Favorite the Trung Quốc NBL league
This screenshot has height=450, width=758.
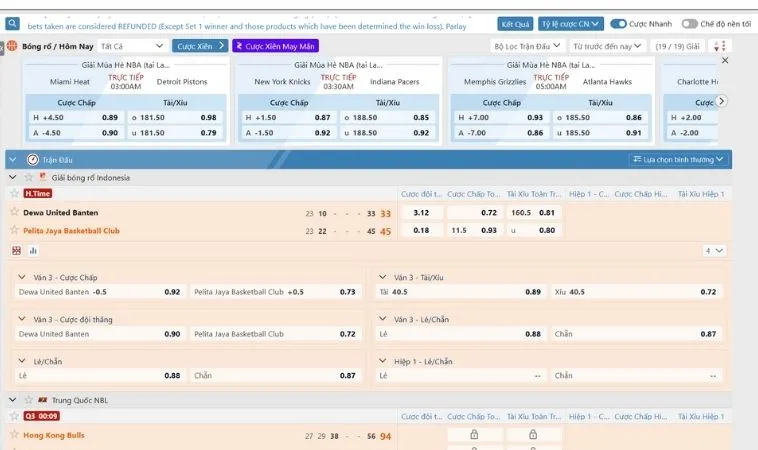point(29,400)
